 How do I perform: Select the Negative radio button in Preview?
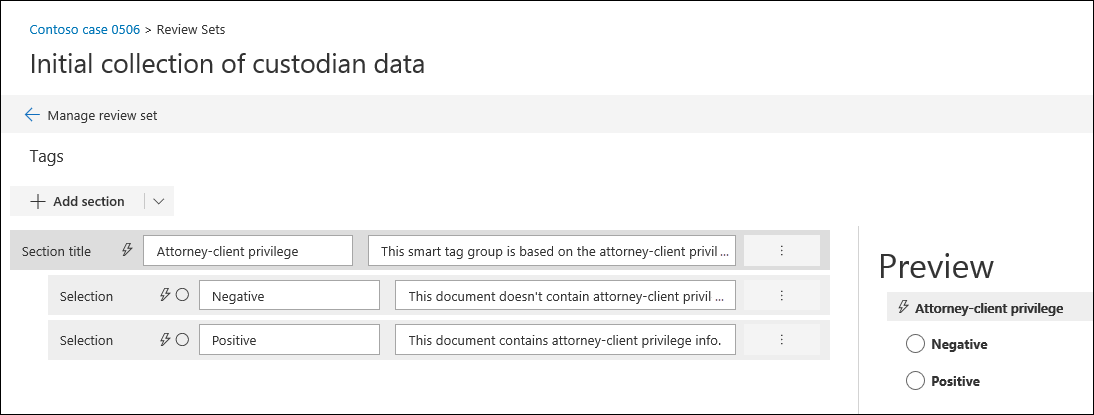point(915,344)
